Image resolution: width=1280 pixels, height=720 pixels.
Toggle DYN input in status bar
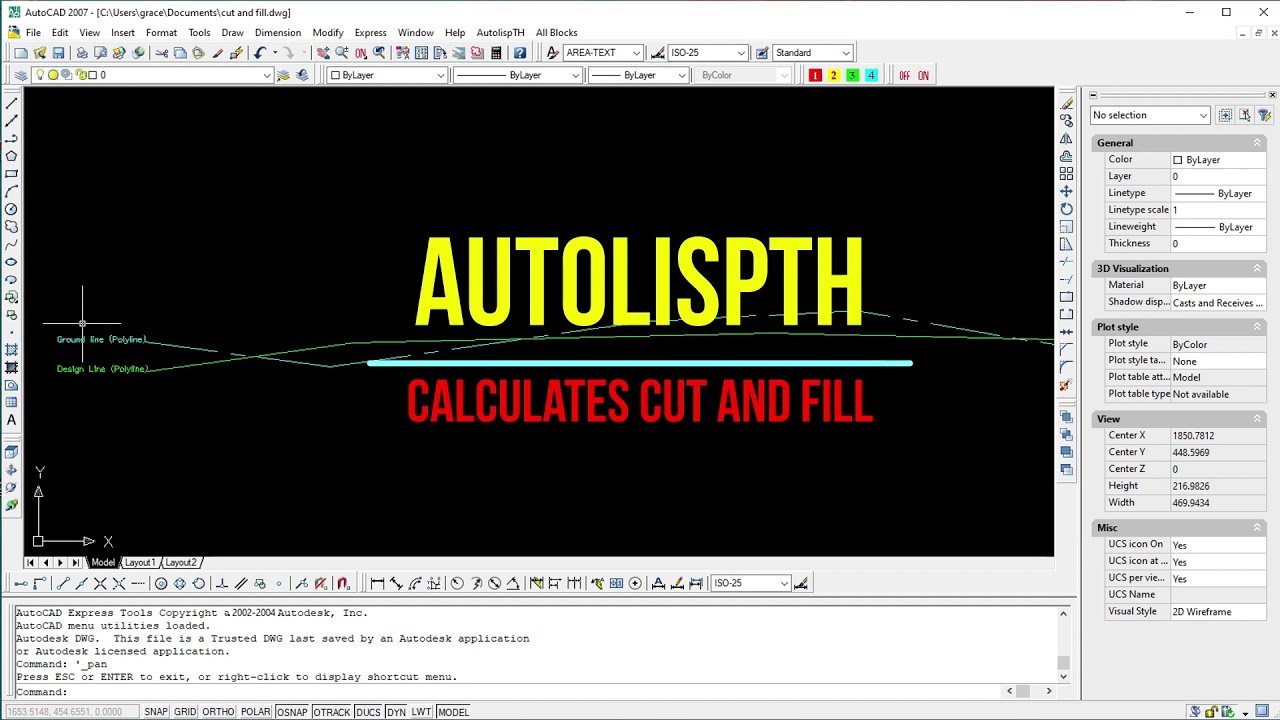tap(396, 712)
